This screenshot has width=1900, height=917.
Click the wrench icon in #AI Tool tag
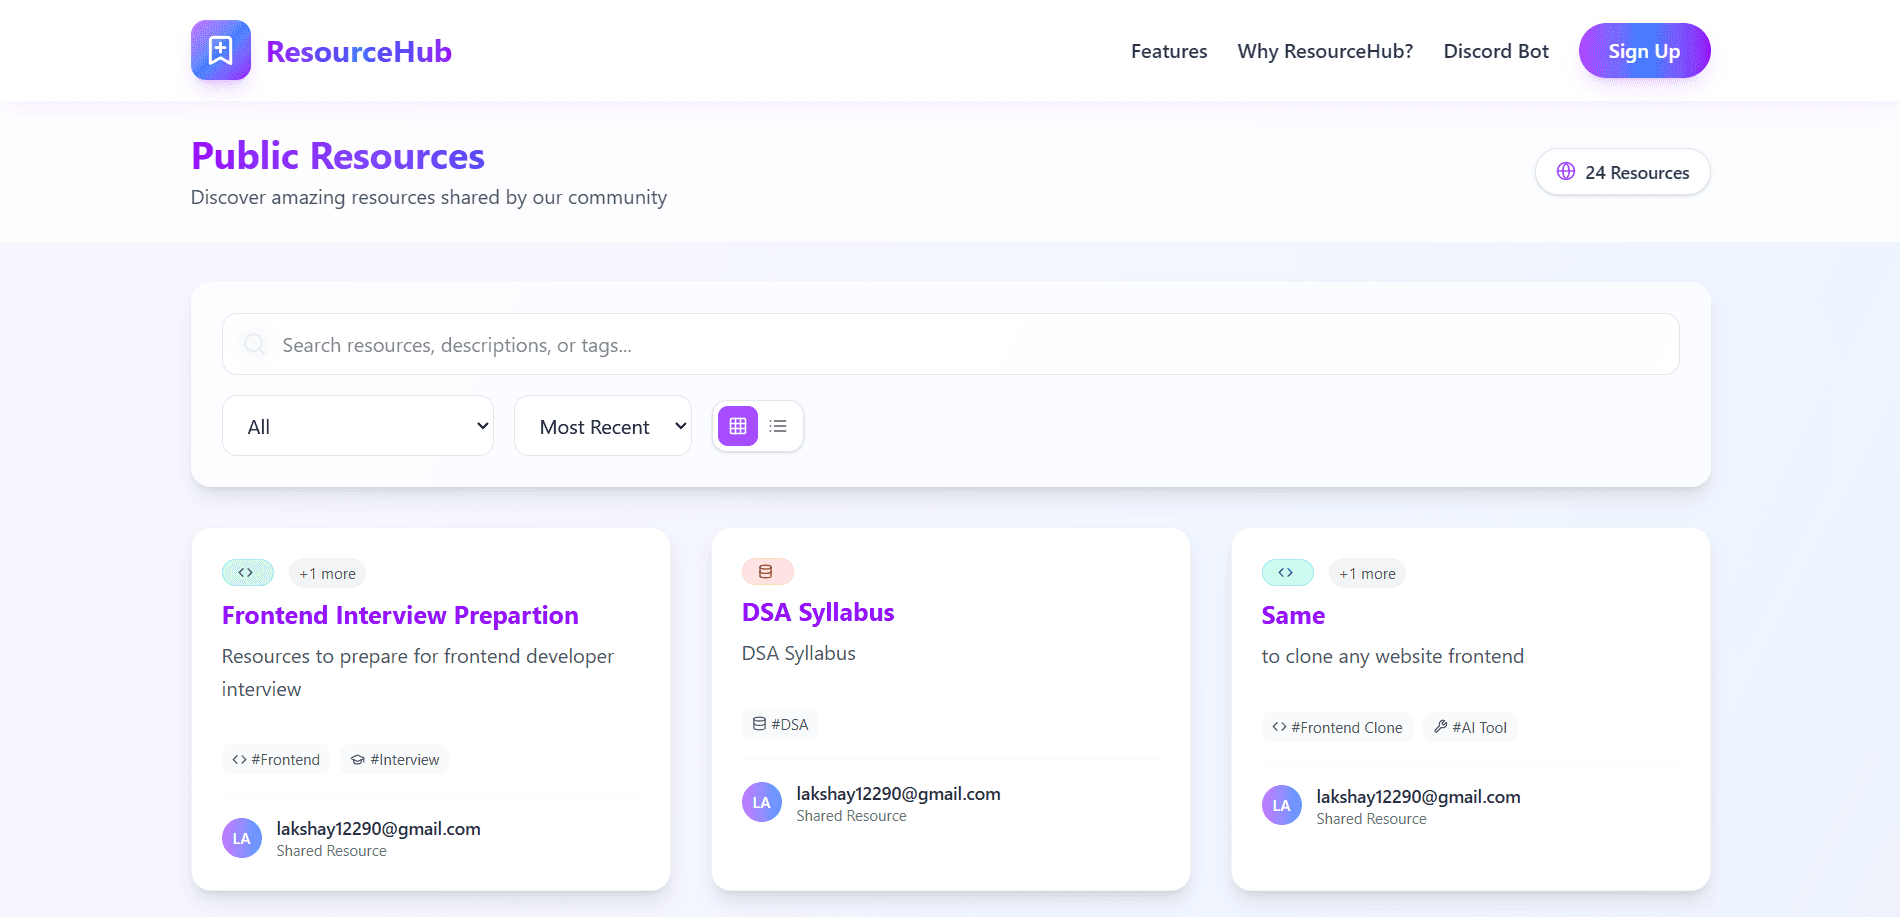click(x=1440, y=727)
